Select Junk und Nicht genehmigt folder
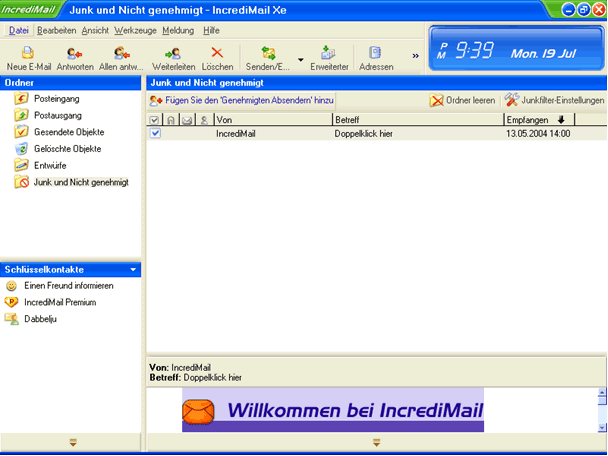Image resolution: width=608 pixels, height=456 pixels. pos(81,182)
